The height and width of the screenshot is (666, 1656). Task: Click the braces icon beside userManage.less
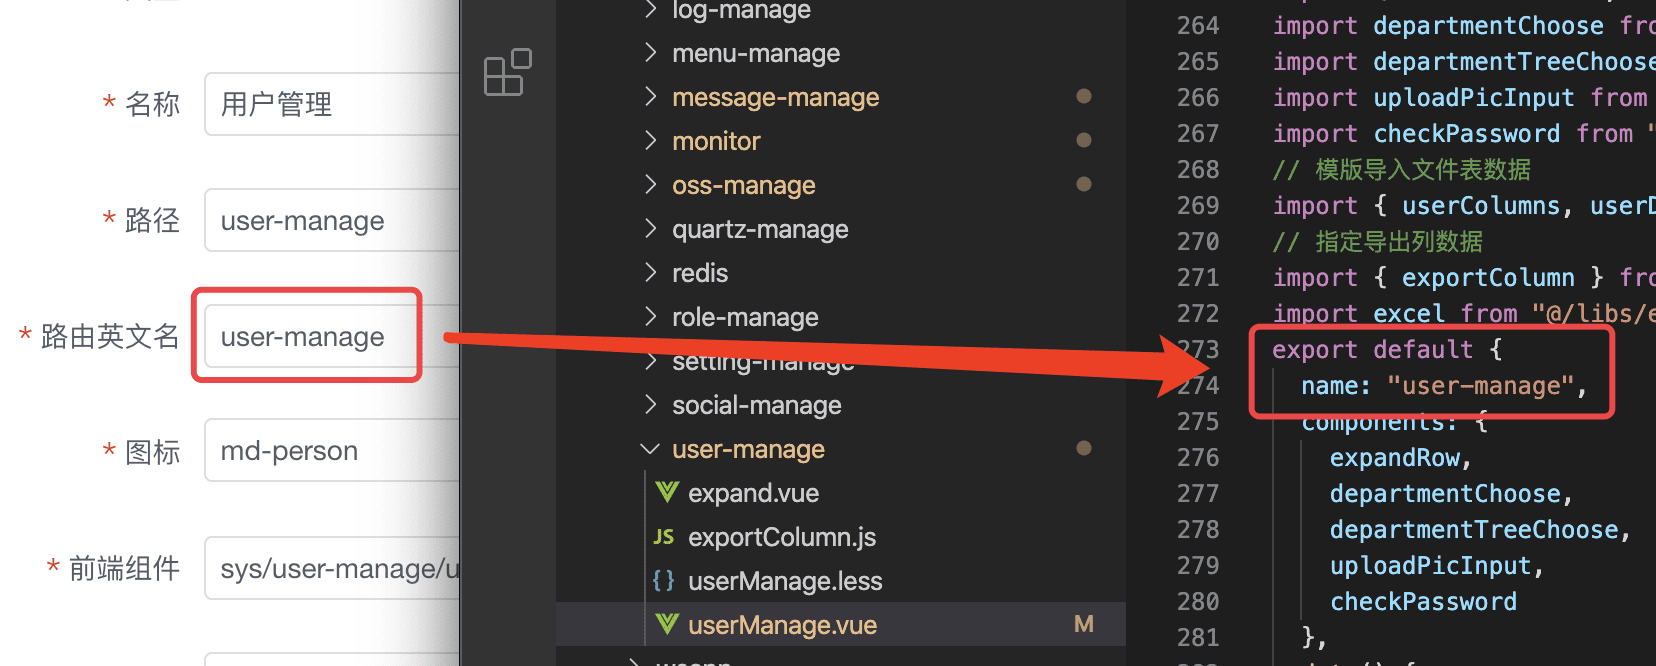click(664, 581)
